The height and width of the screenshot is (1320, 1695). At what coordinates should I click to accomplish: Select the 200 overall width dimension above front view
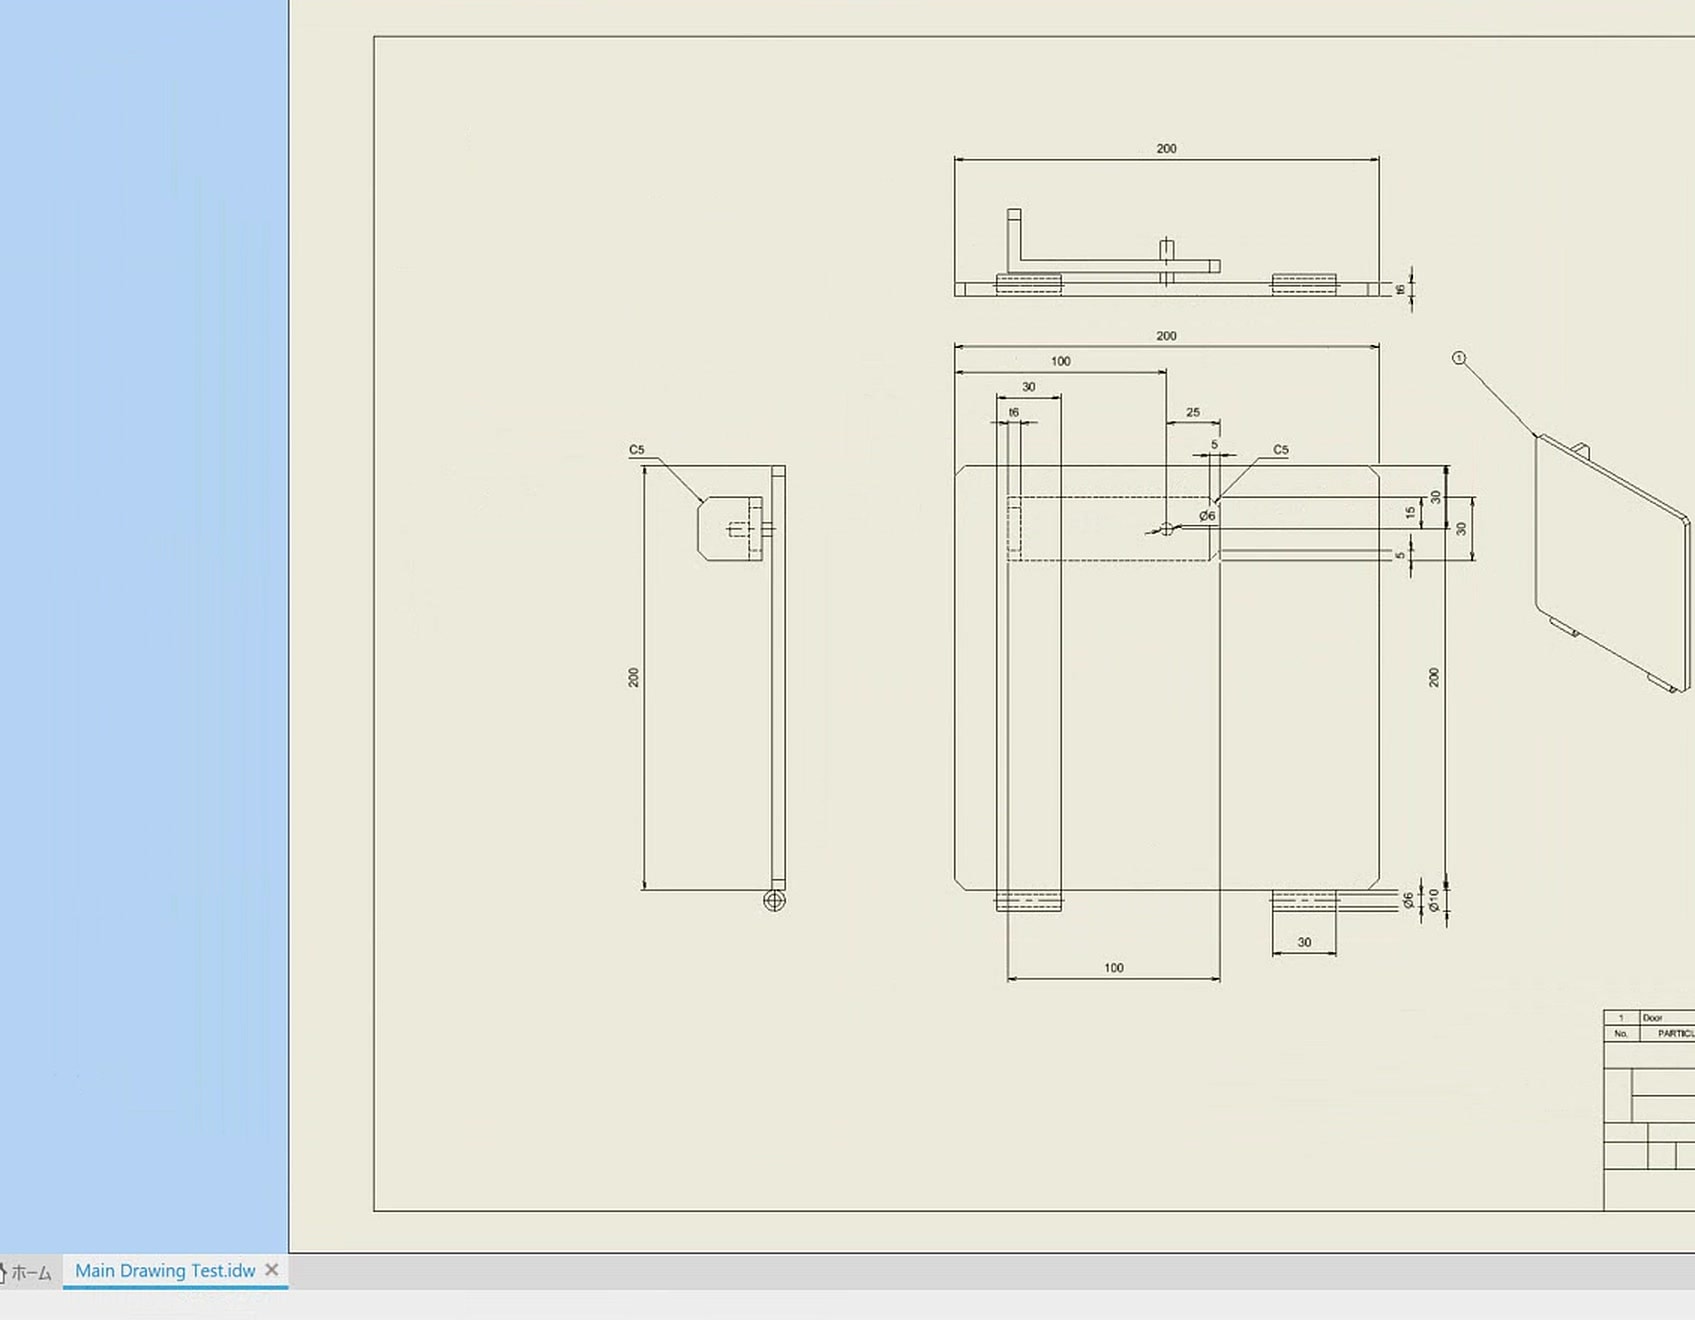[1166, 336]
